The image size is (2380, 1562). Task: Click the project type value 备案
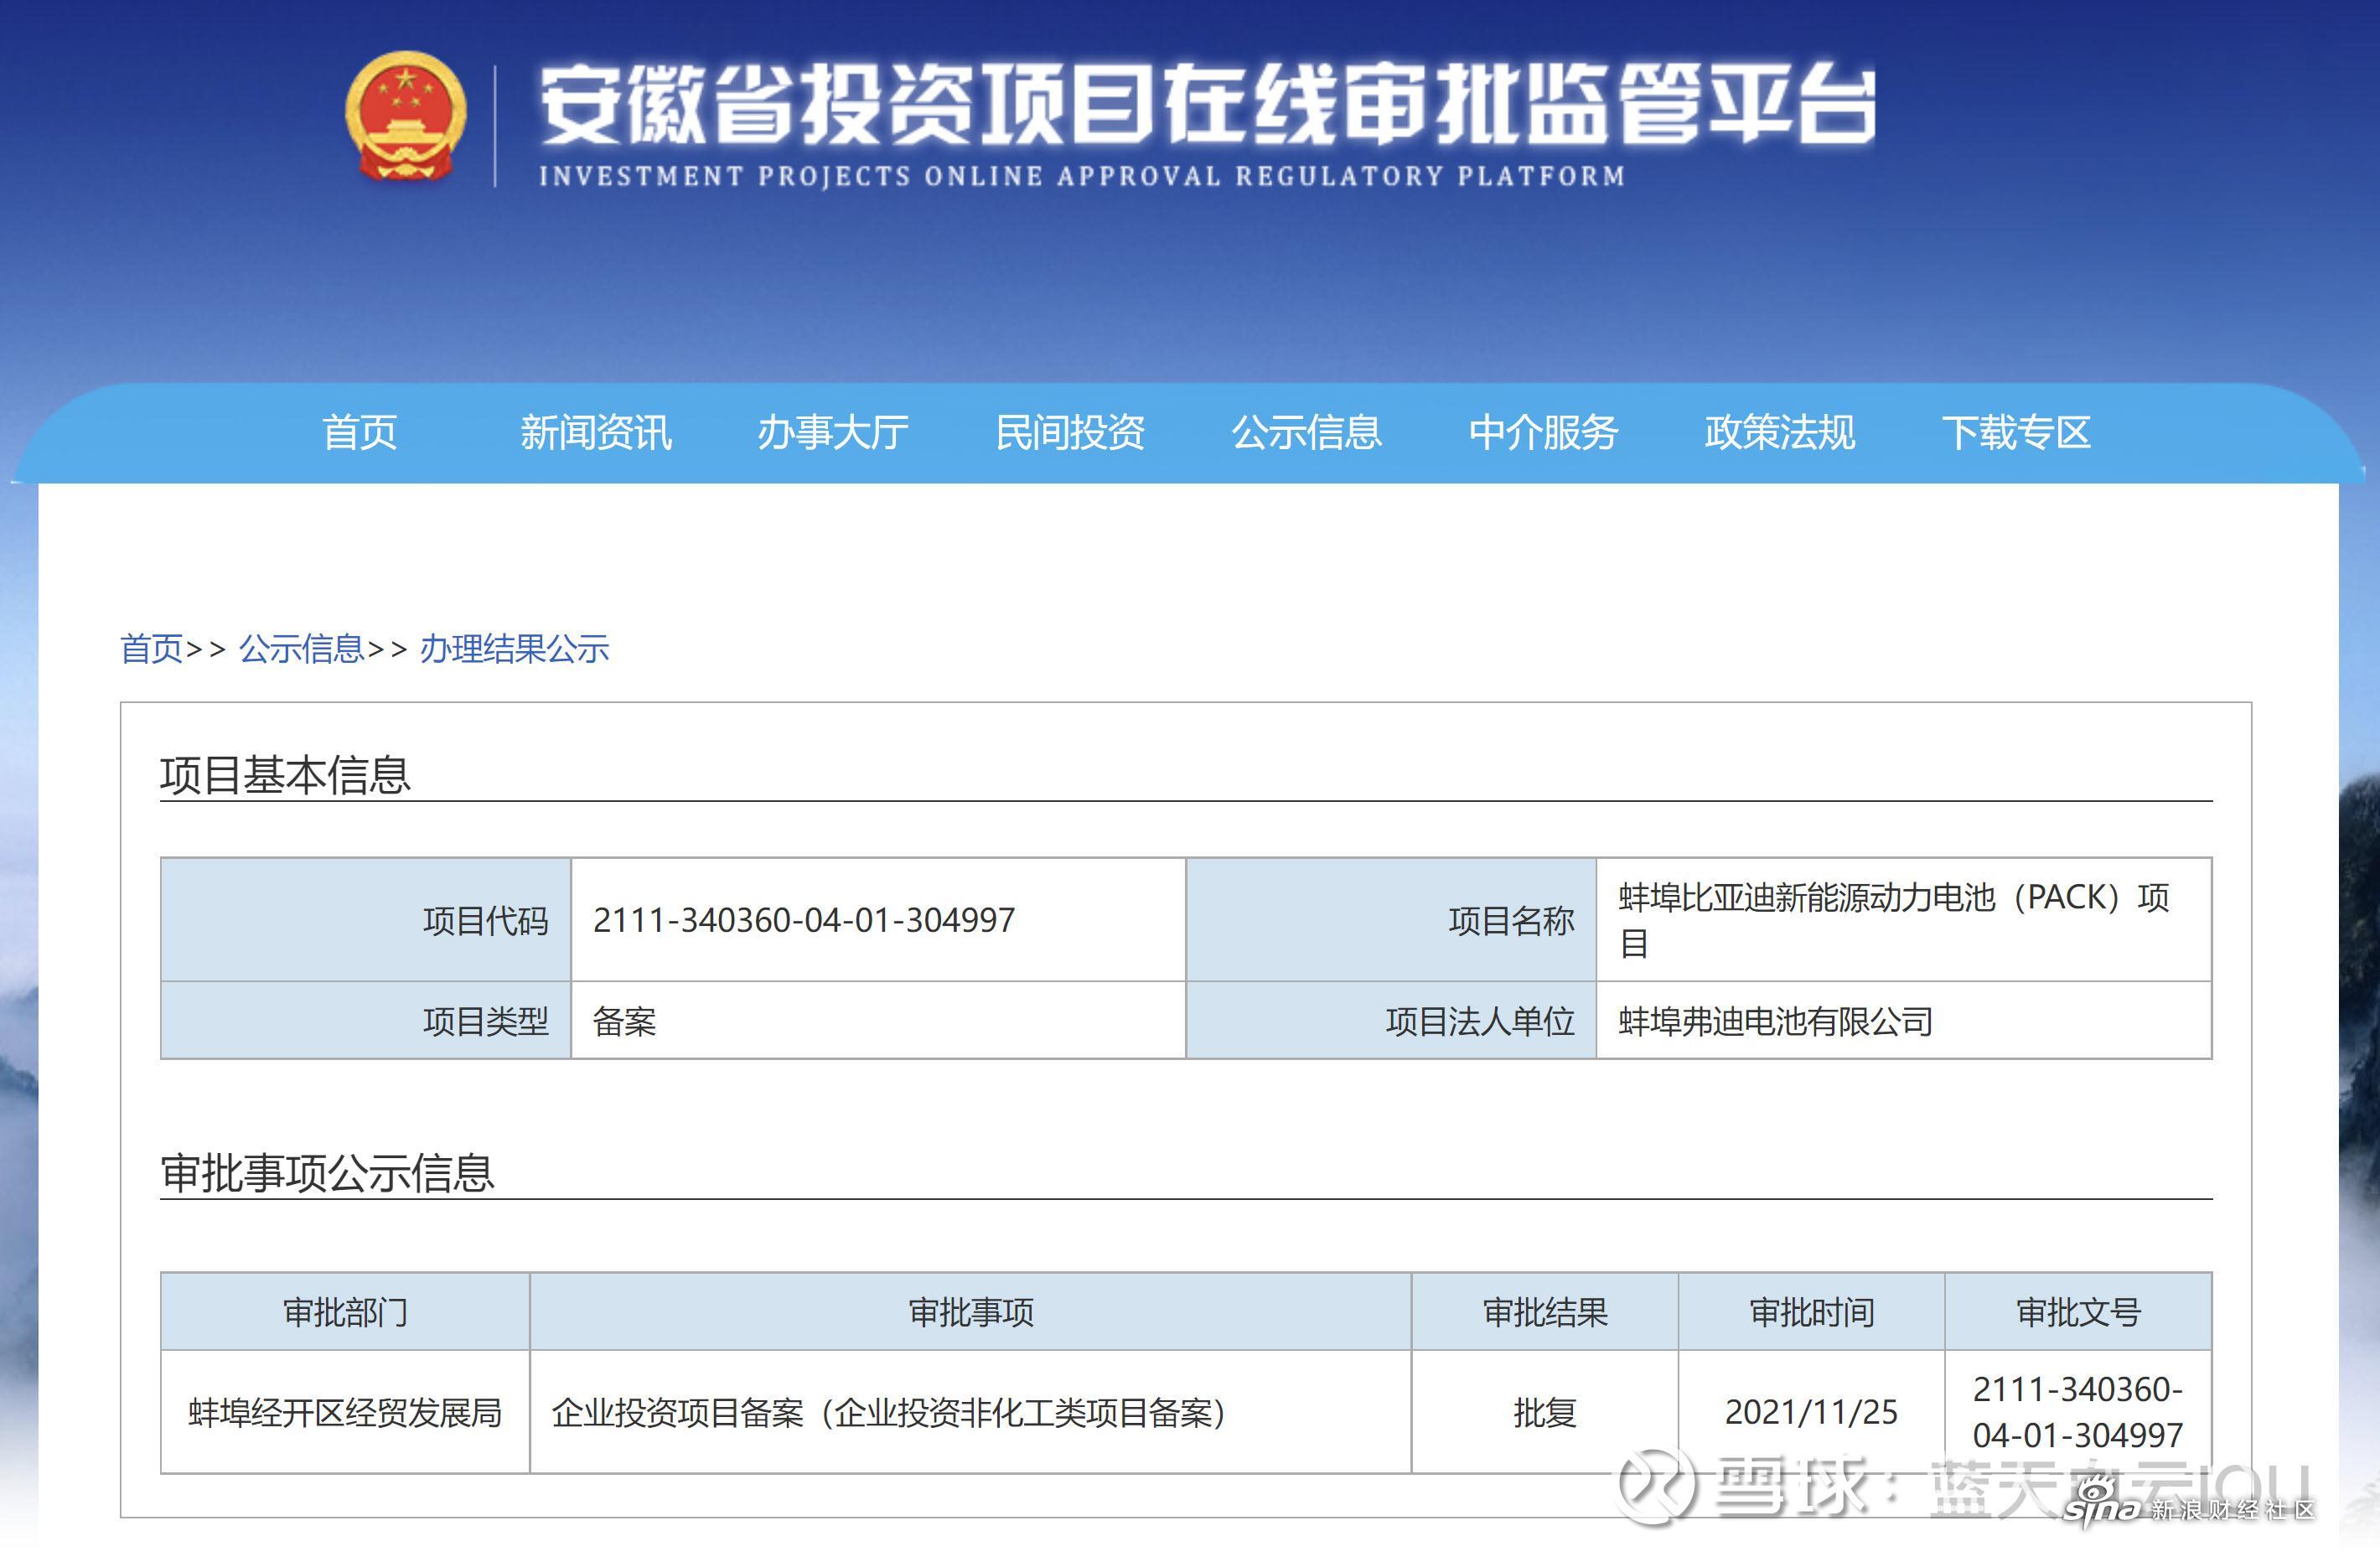(x=624, y=1021)
